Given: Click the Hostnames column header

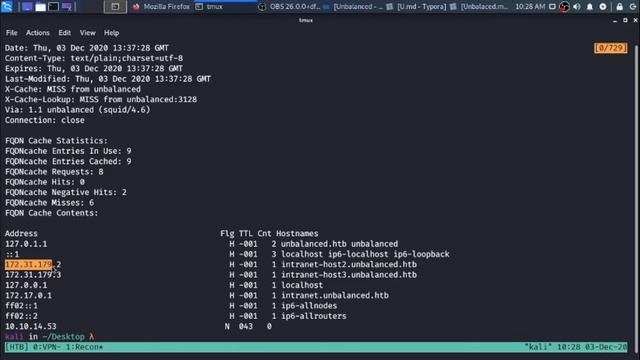Looking at the screenshot, I should [297, 233].
